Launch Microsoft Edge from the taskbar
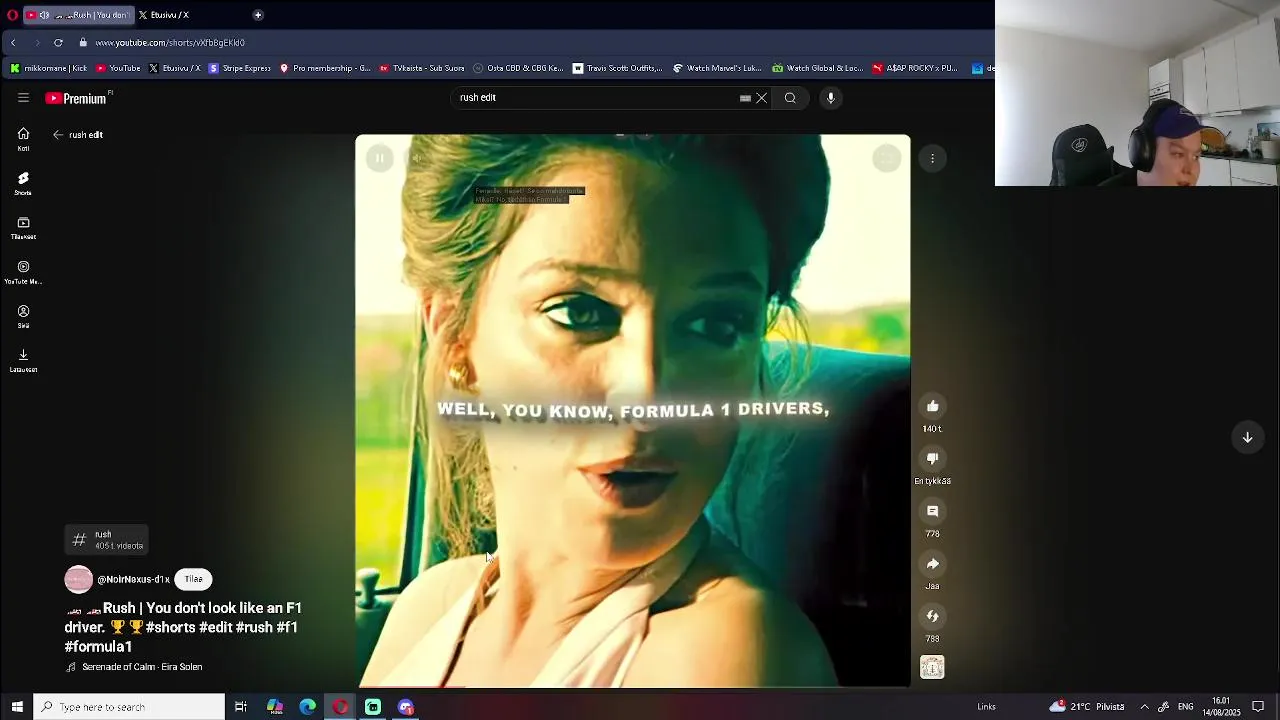The height and width of the screenshot is (720, 1280). (x=308, y=707)
